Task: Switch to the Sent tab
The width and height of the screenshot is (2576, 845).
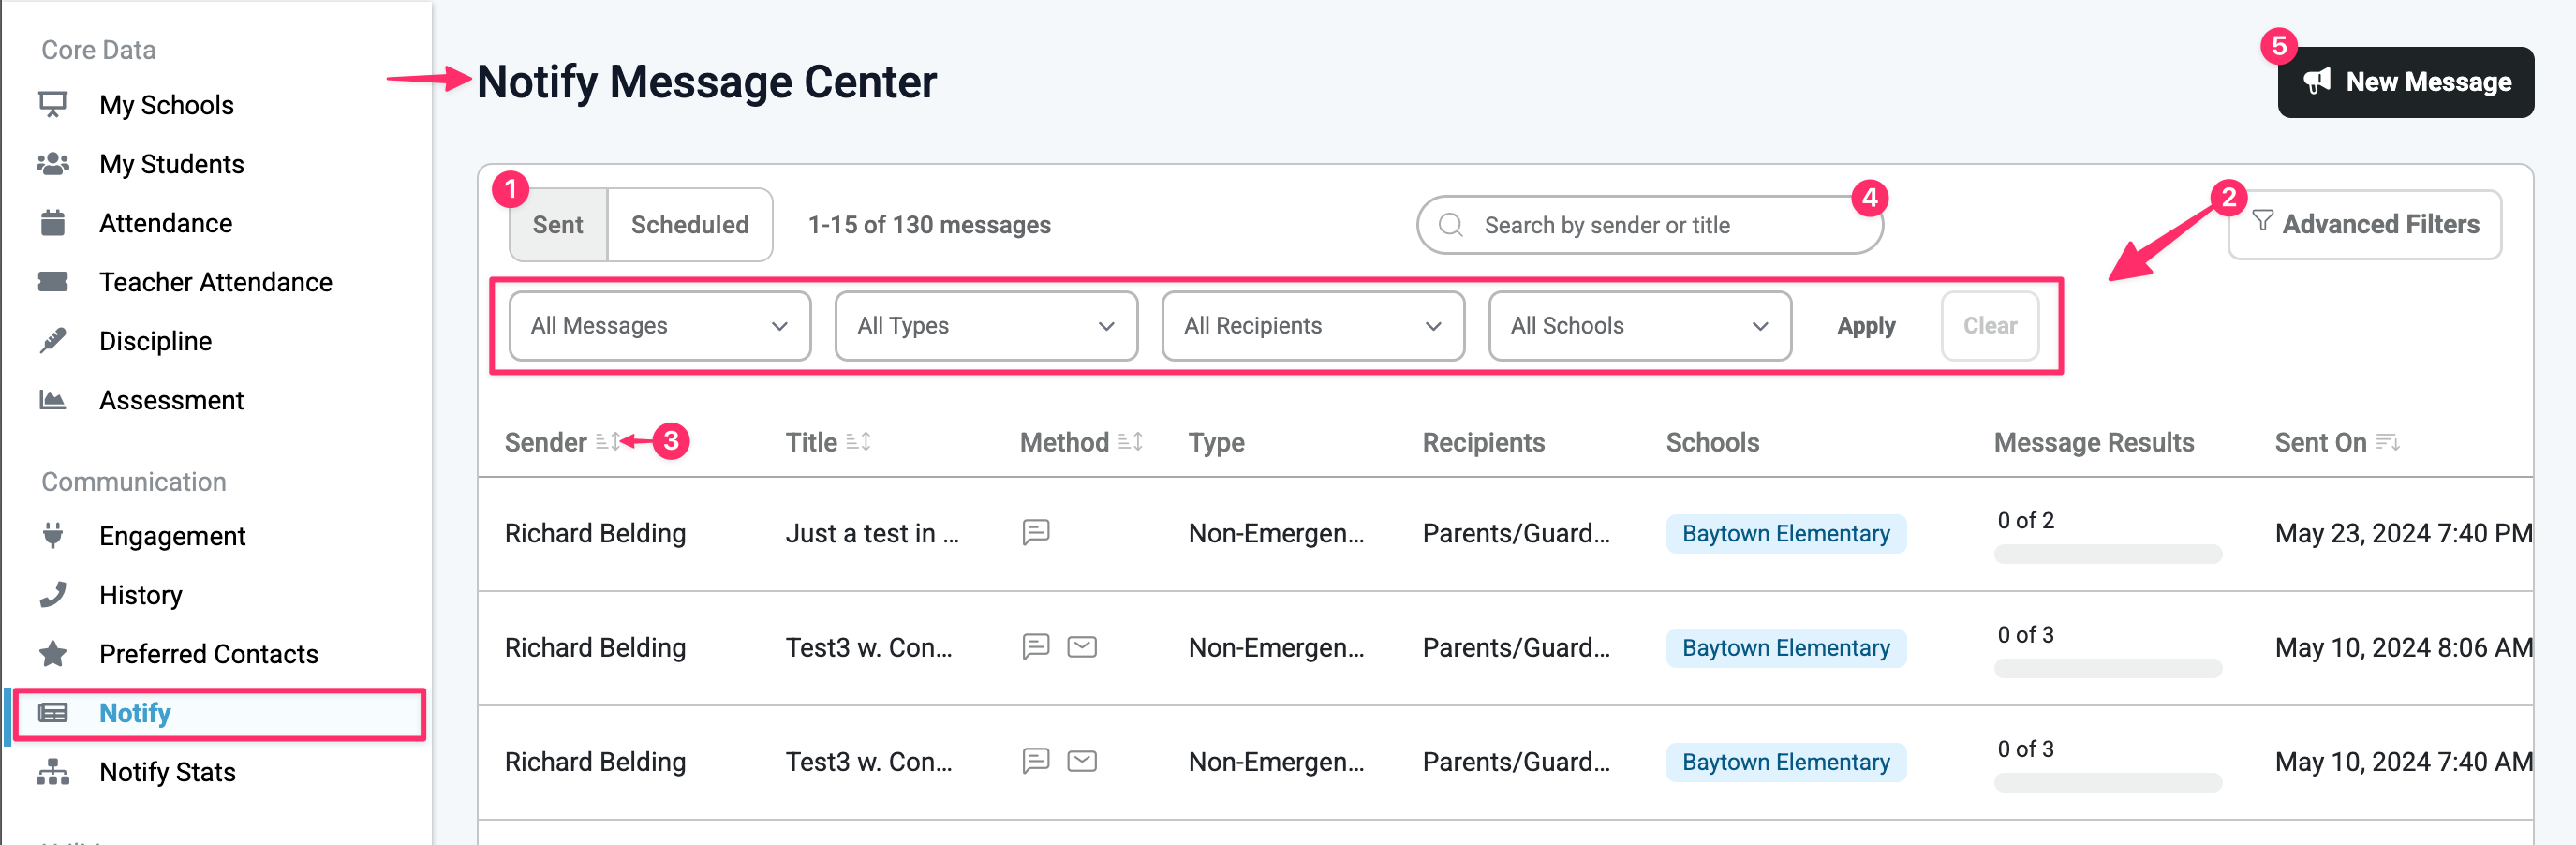Action: tap(558, 225)
